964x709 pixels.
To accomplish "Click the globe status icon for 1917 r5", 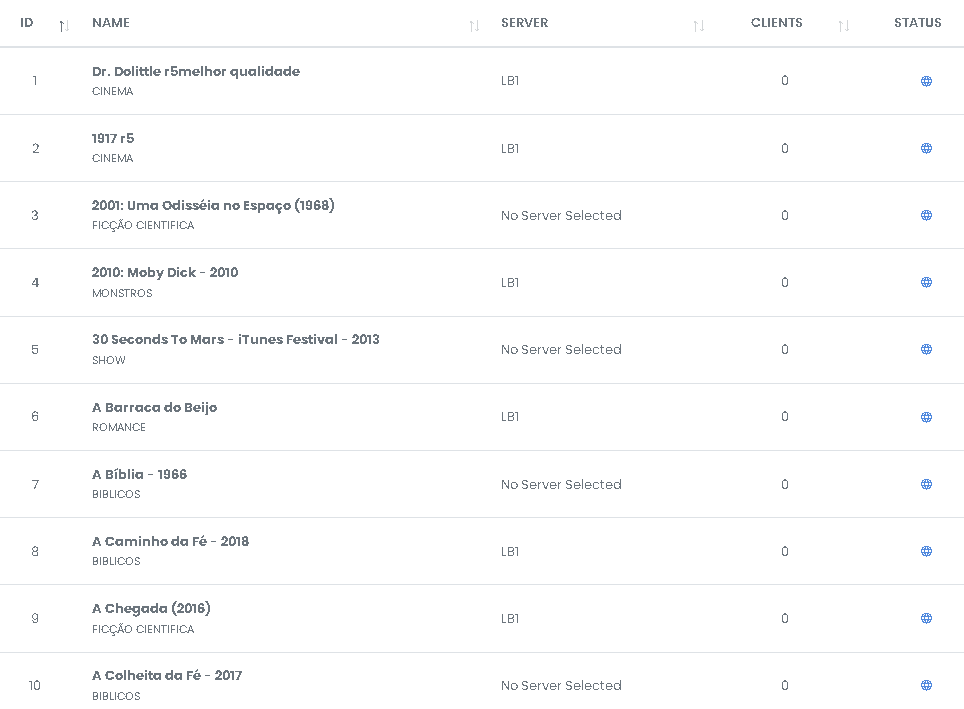I will click(926, 148).
